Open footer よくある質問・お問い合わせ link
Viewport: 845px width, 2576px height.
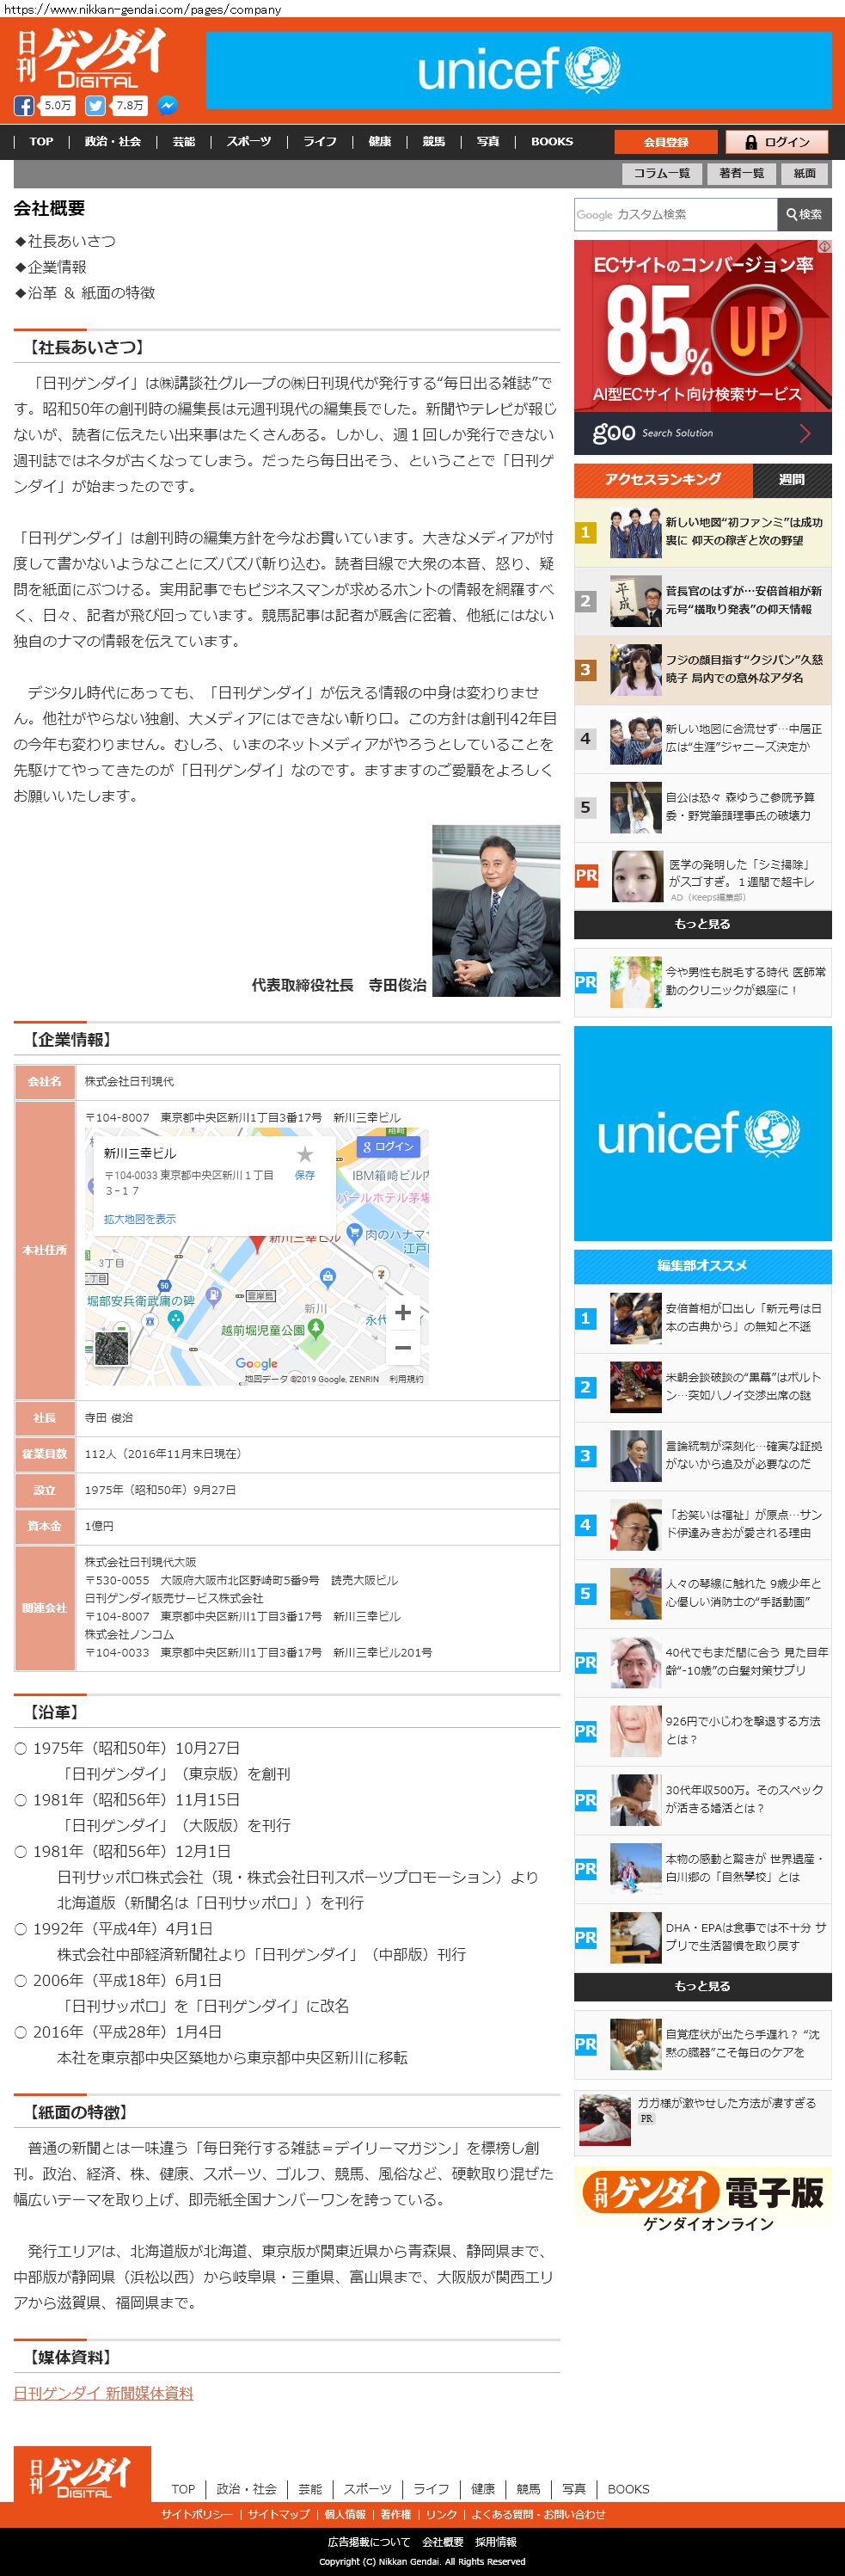(538, 2514)
